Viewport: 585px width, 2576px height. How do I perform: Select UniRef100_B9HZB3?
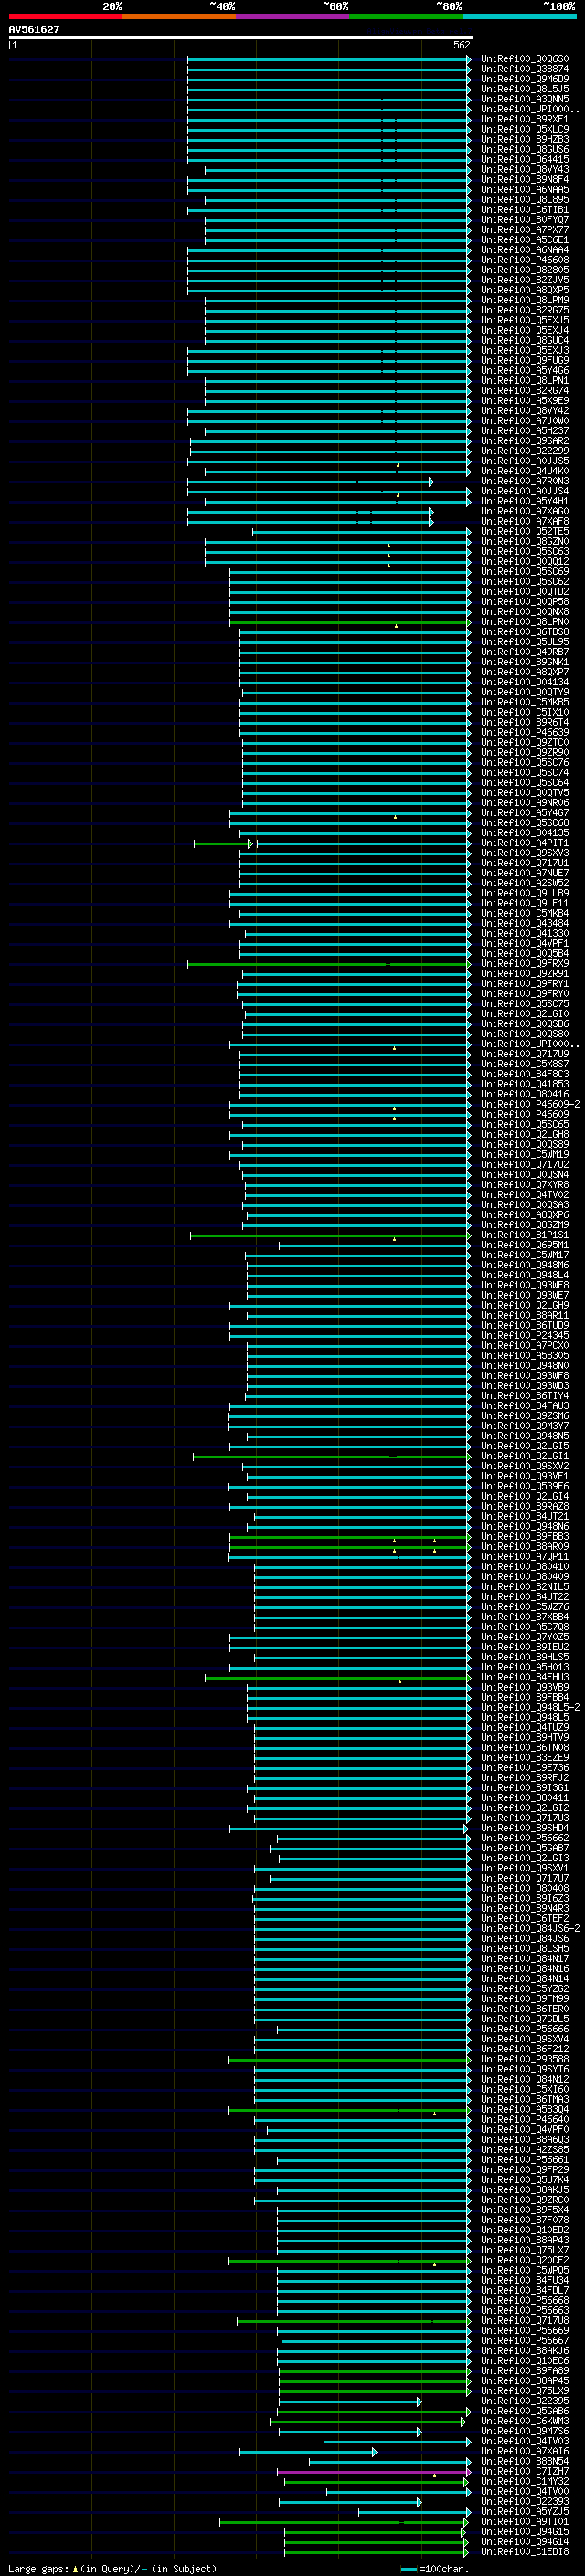pos(524,139)
